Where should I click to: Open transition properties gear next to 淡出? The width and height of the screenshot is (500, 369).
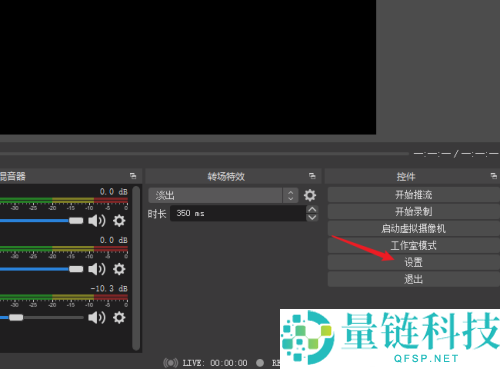coord(310,195)
